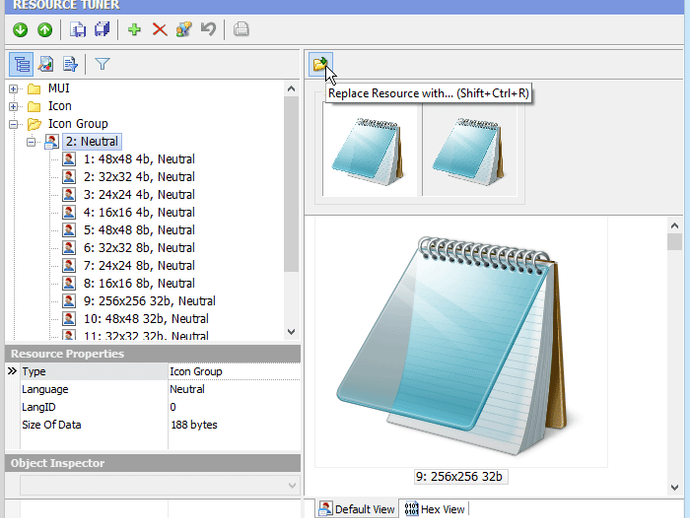Click resource tree scrollbar down arrow

(291, 332)
